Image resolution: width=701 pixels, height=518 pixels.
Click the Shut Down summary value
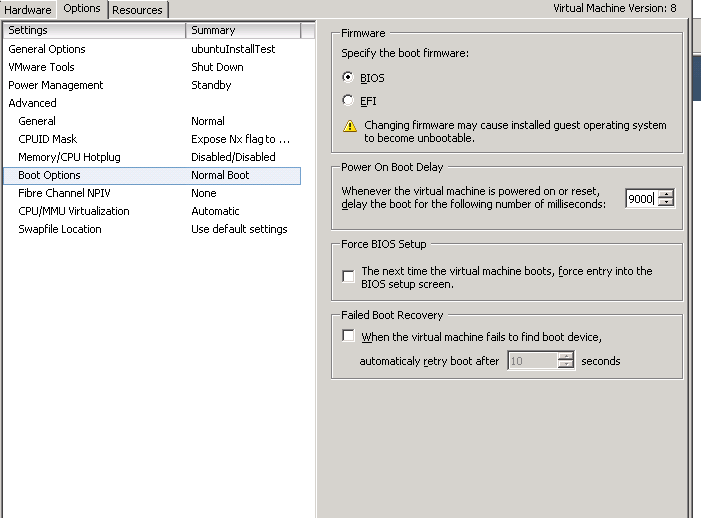[217, 67]
